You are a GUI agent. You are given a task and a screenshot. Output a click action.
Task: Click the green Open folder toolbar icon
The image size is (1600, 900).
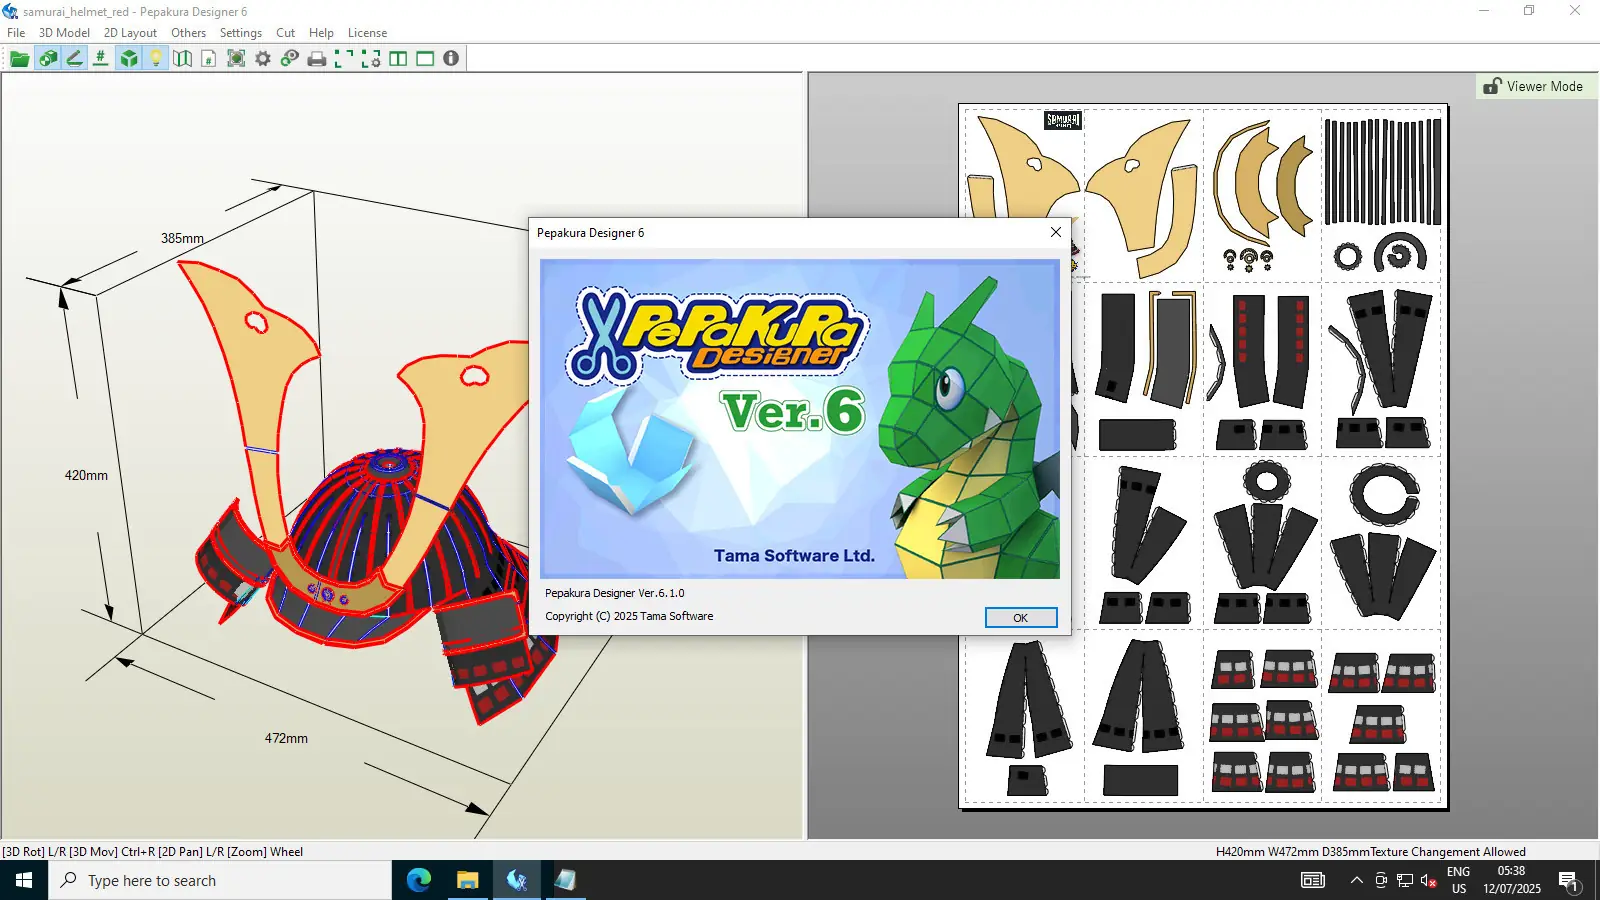point(19,59)
